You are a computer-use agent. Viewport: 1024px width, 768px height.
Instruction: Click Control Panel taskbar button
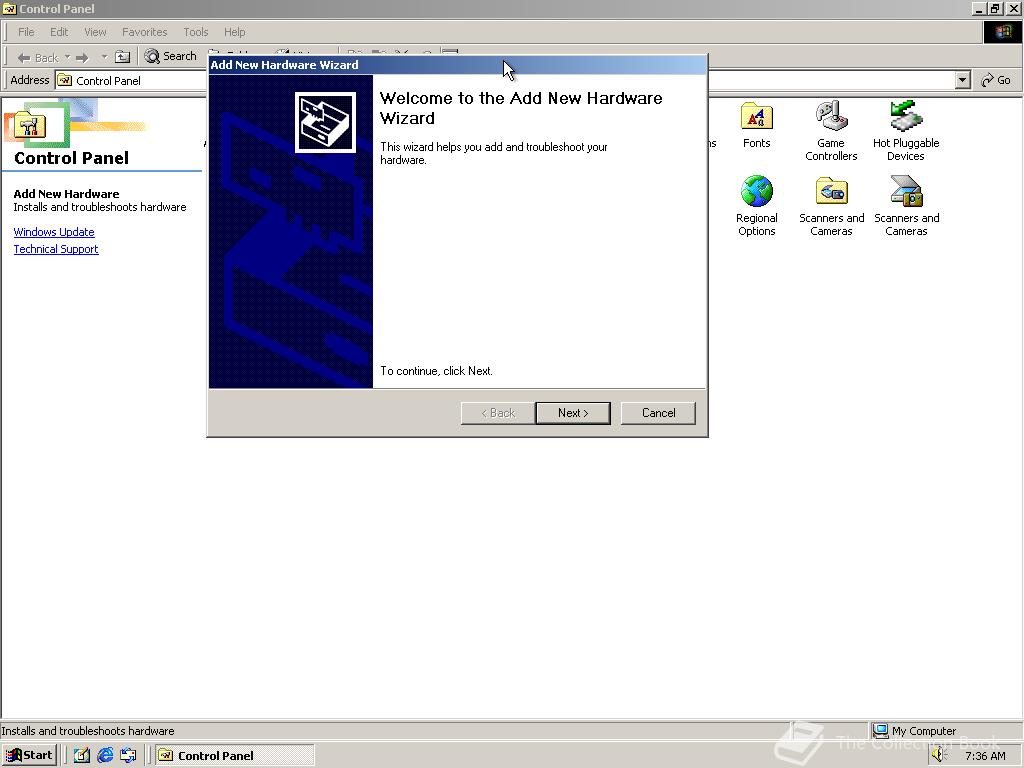(x=234, y=756)
